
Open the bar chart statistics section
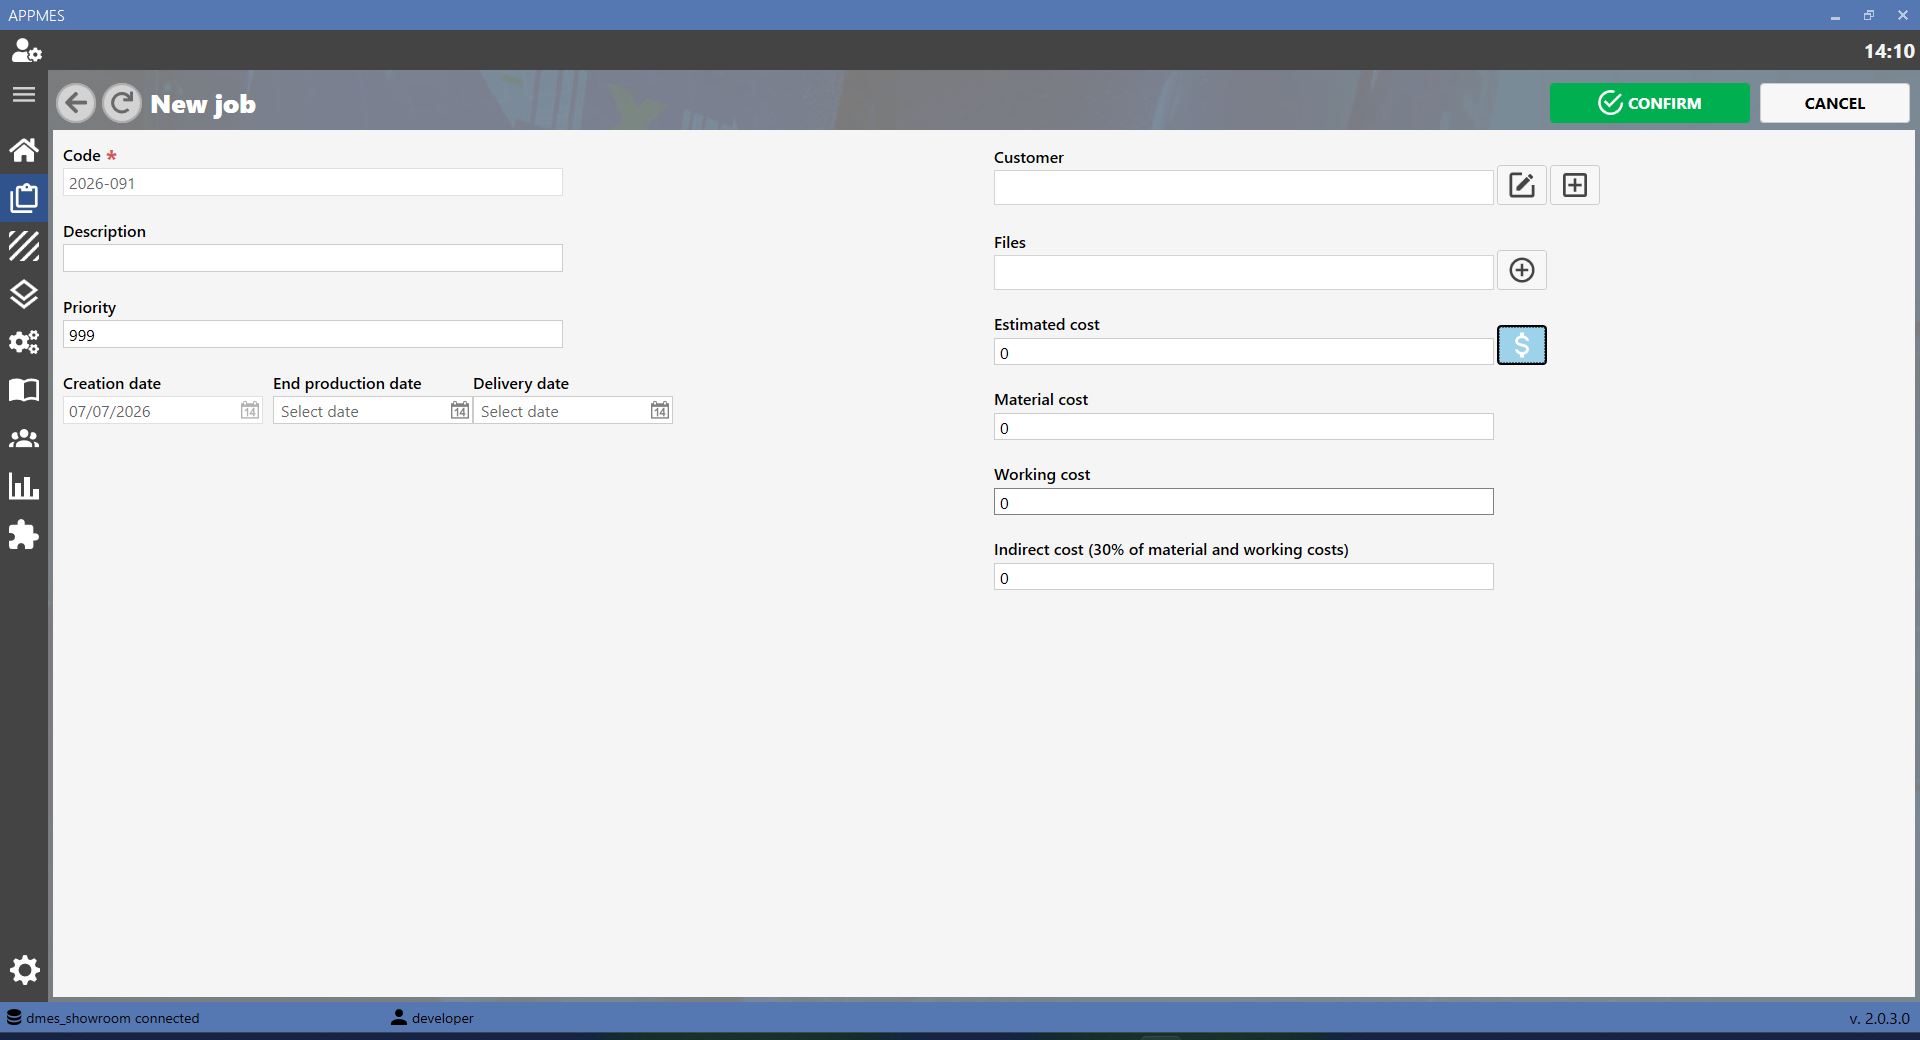point(24,486)
